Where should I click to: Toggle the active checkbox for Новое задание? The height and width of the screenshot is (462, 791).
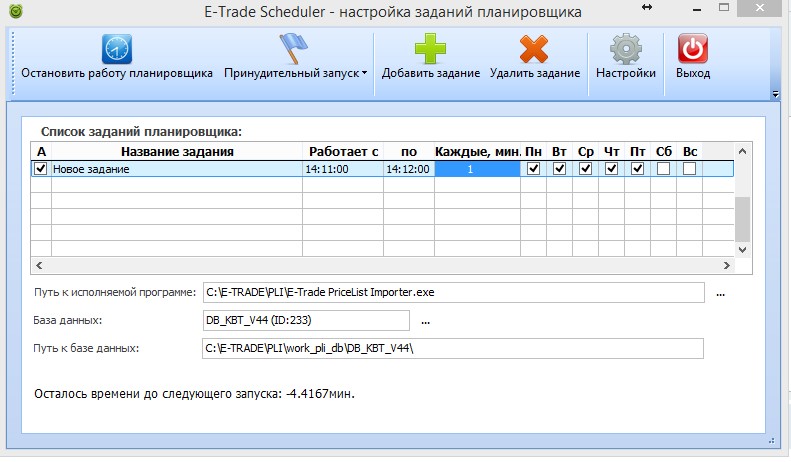[40, 168]
